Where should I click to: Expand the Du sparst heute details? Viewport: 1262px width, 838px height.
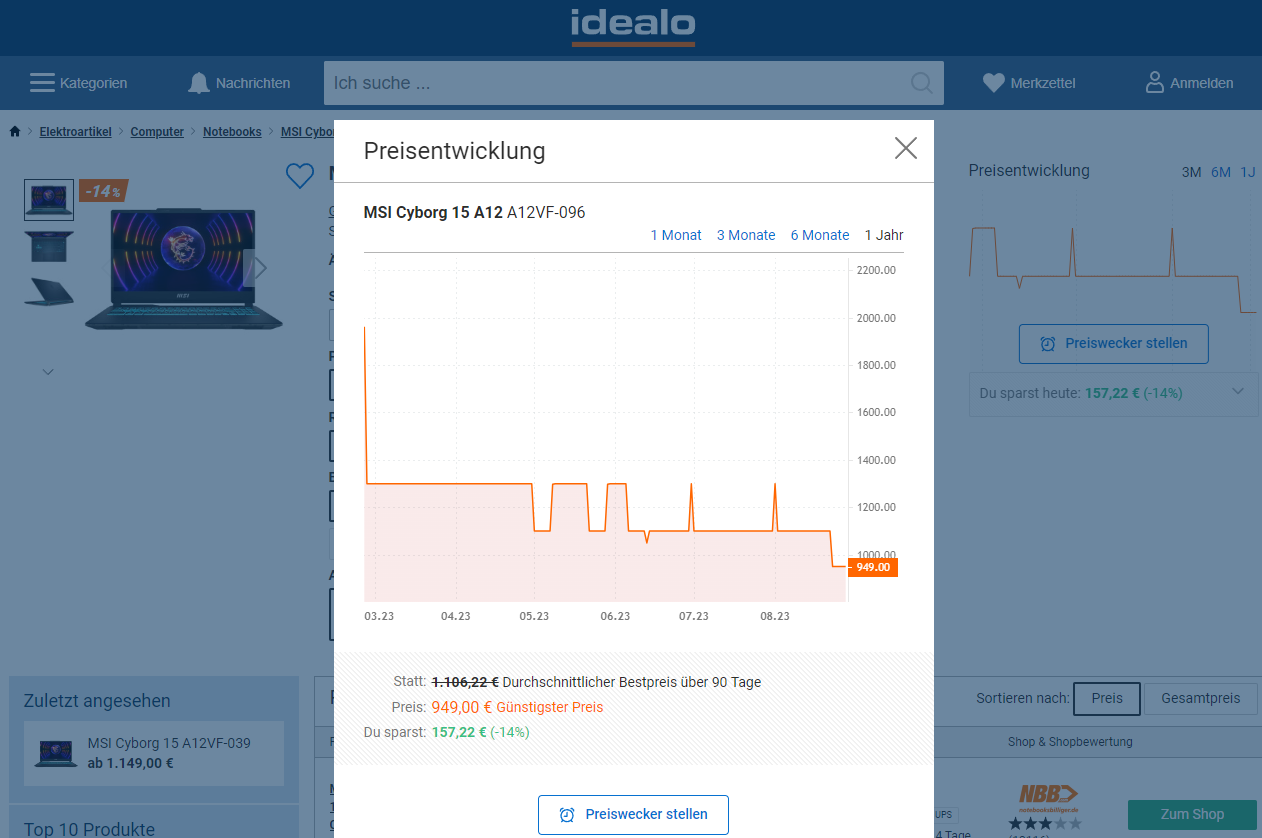click(x=1239, y=392)
